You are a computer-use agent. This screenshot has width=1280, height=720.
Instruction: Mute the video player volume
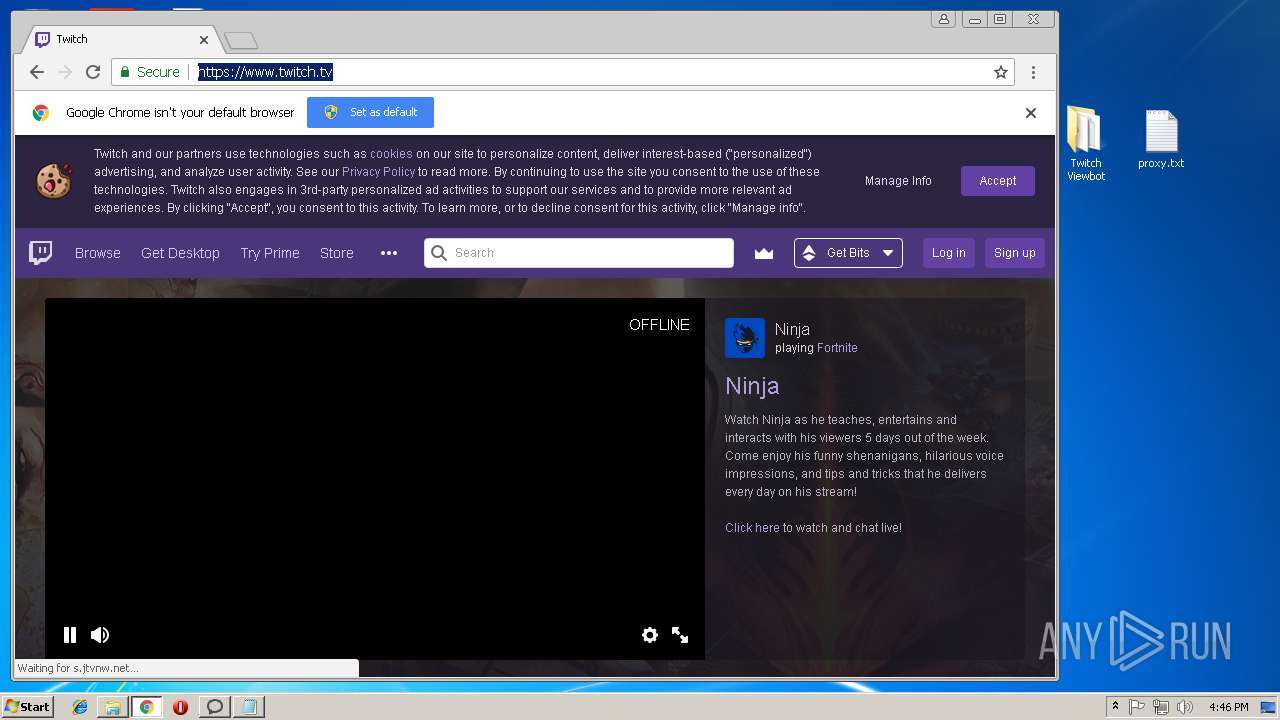pos(100,635)
